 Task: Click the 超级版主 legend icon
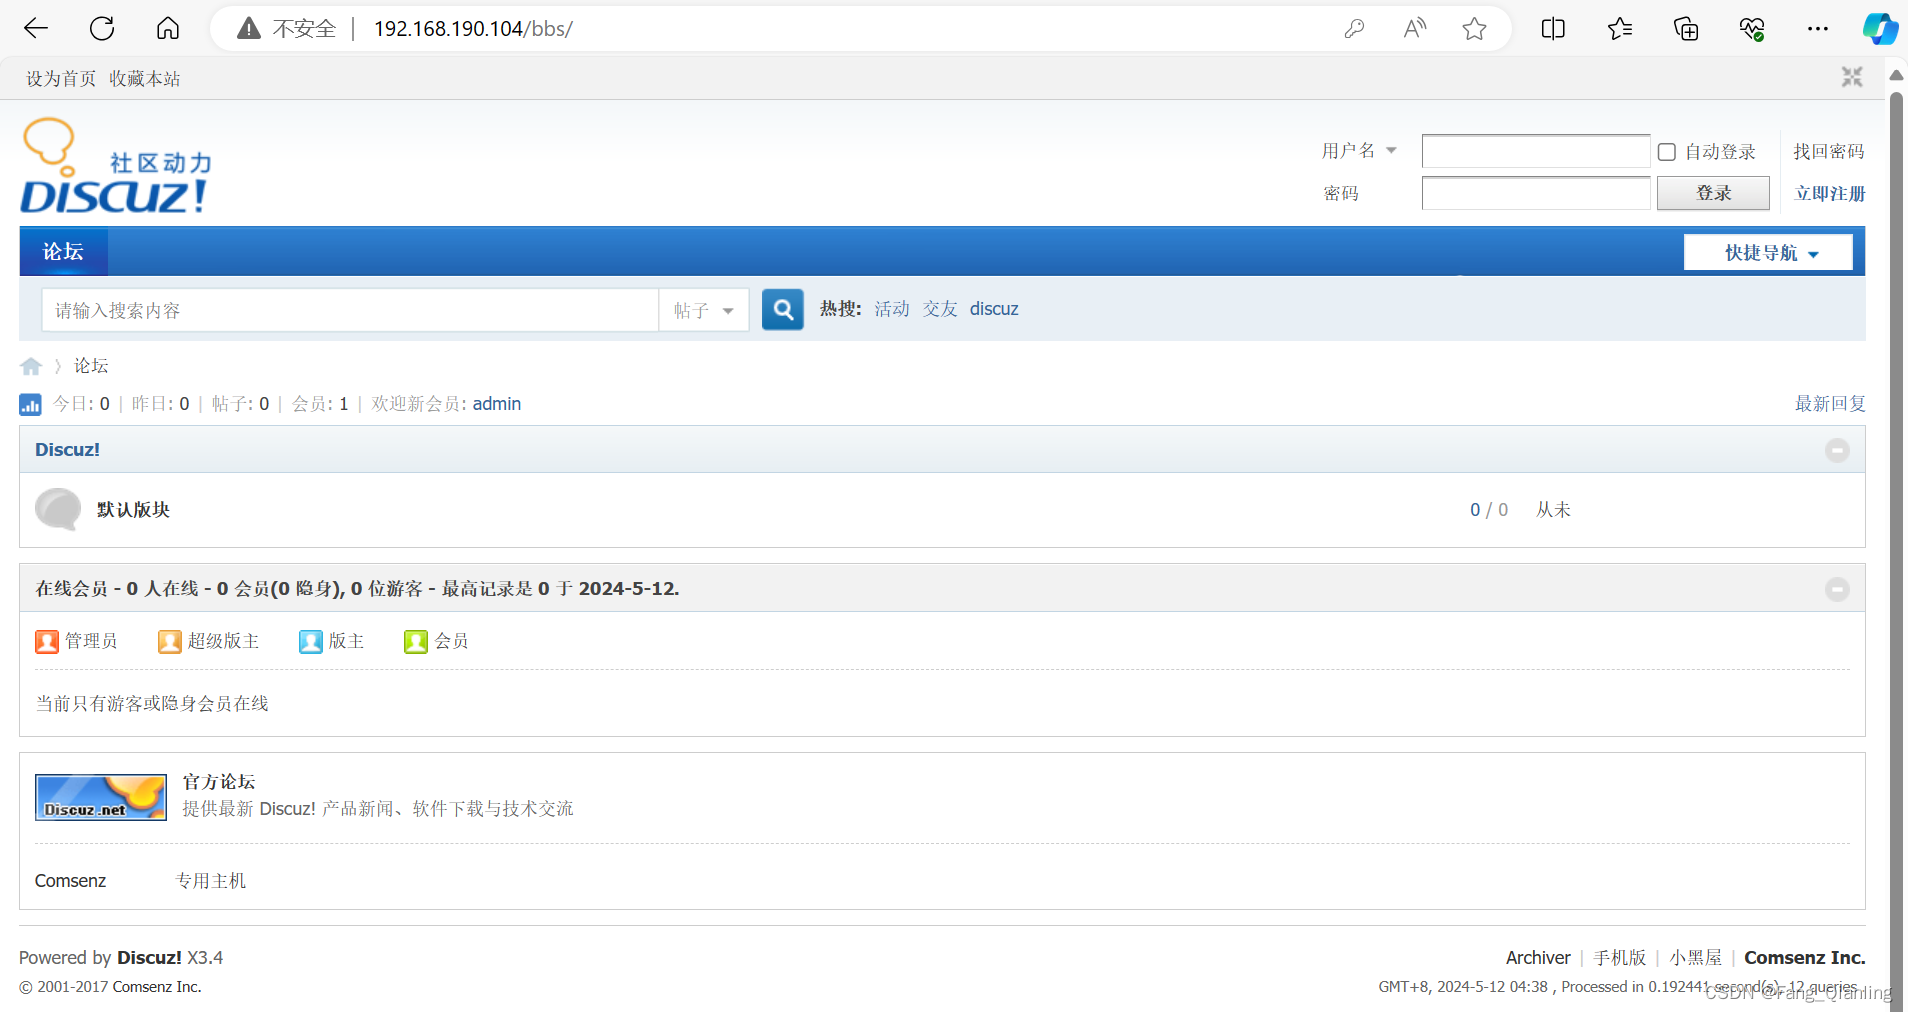click(x=170, y=641)
